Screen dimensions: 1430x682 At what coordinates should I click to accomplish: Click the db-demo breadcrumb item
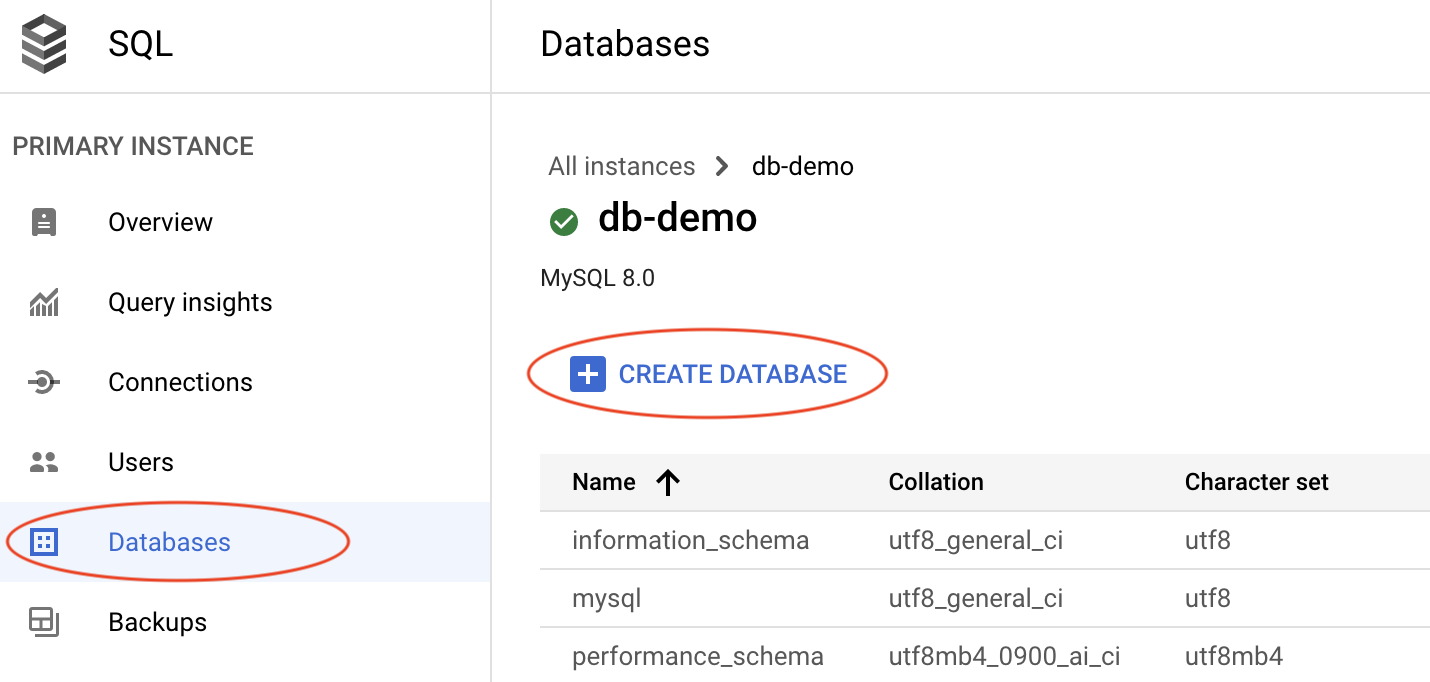tap(802, 166)
